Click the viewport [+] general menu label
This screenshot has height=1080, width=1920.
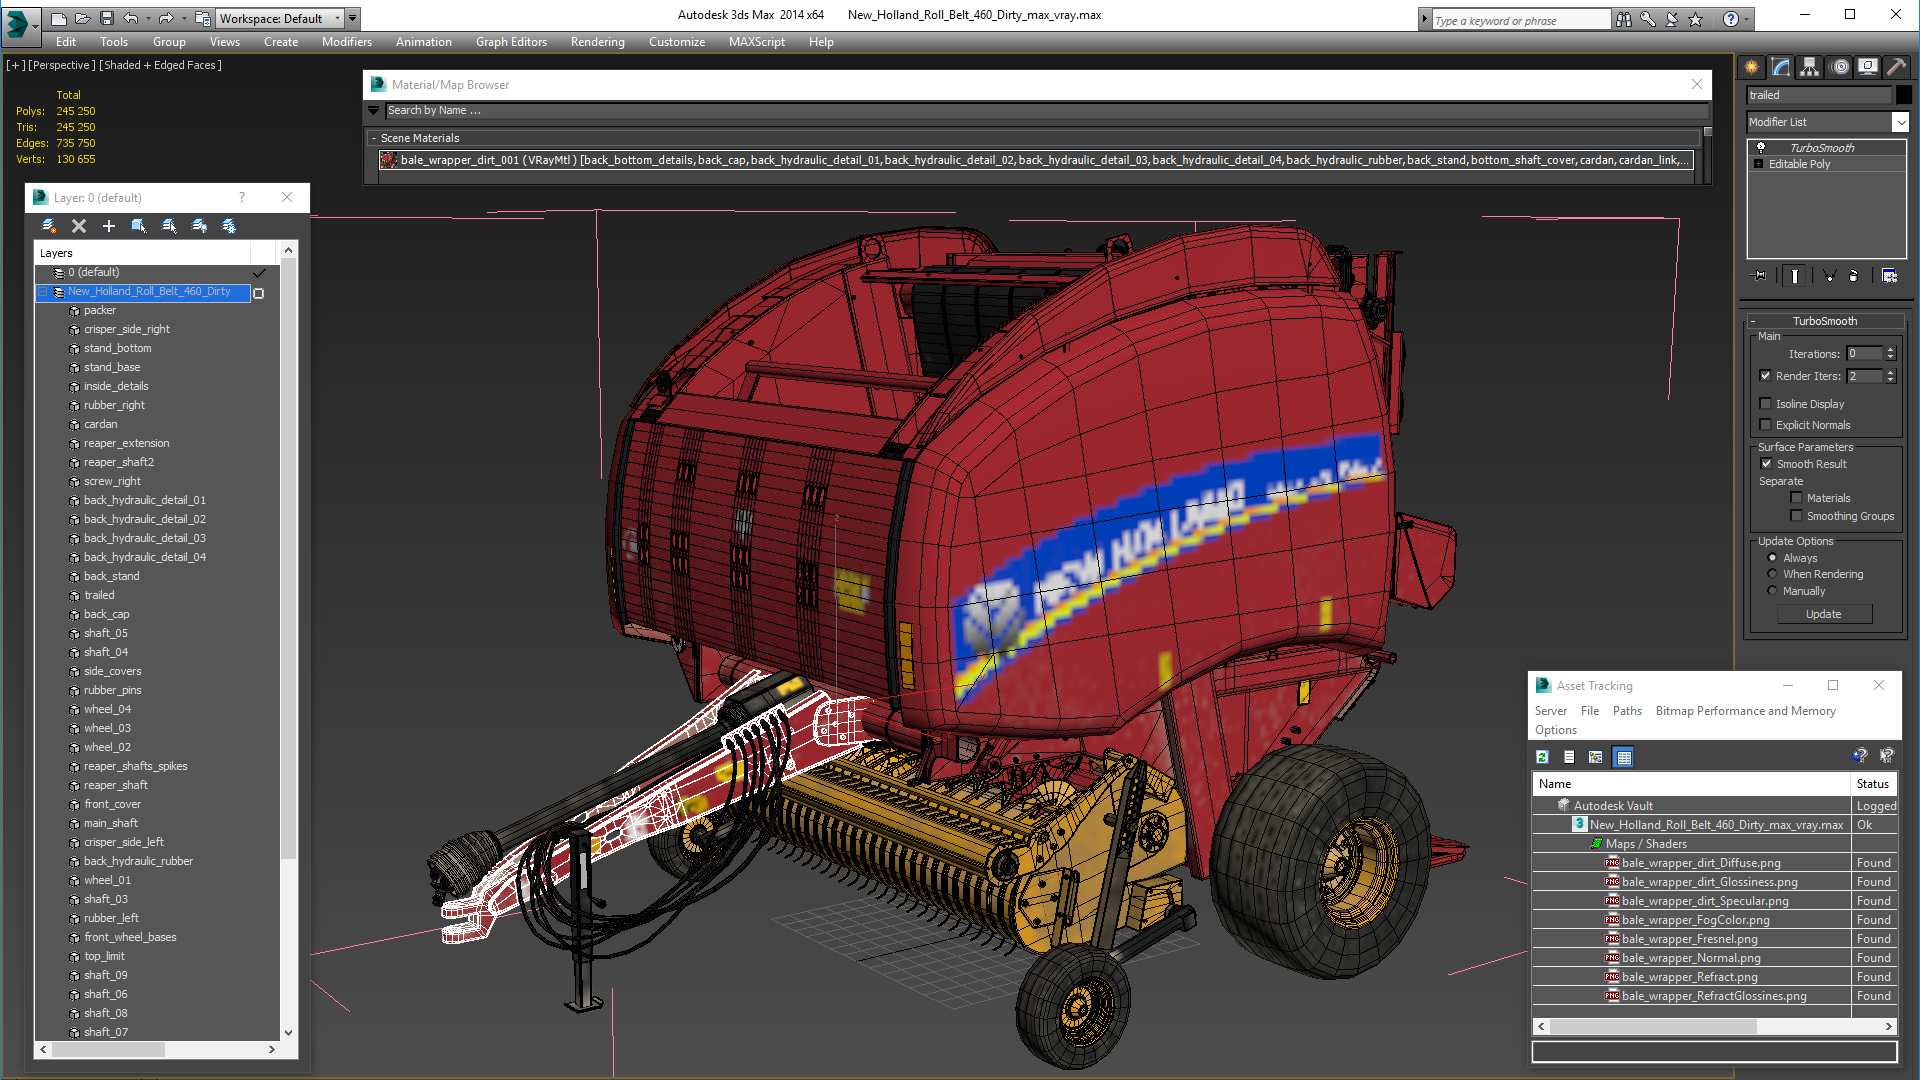16,65
